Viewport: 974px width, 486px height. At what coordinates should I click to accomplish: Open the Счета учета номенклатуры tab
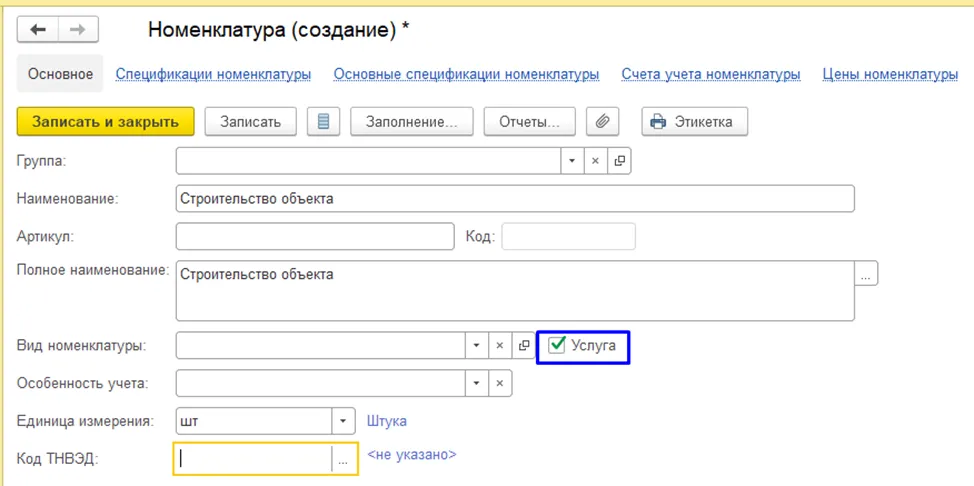pos(711,74)
